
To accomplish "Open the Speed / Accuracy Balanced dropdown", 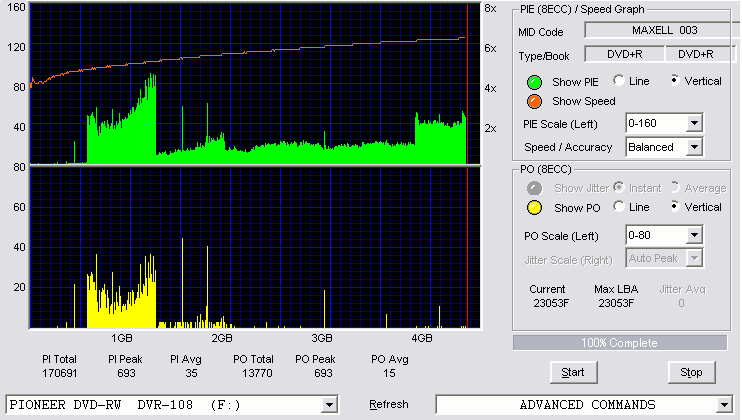I will tap(694, 147).
